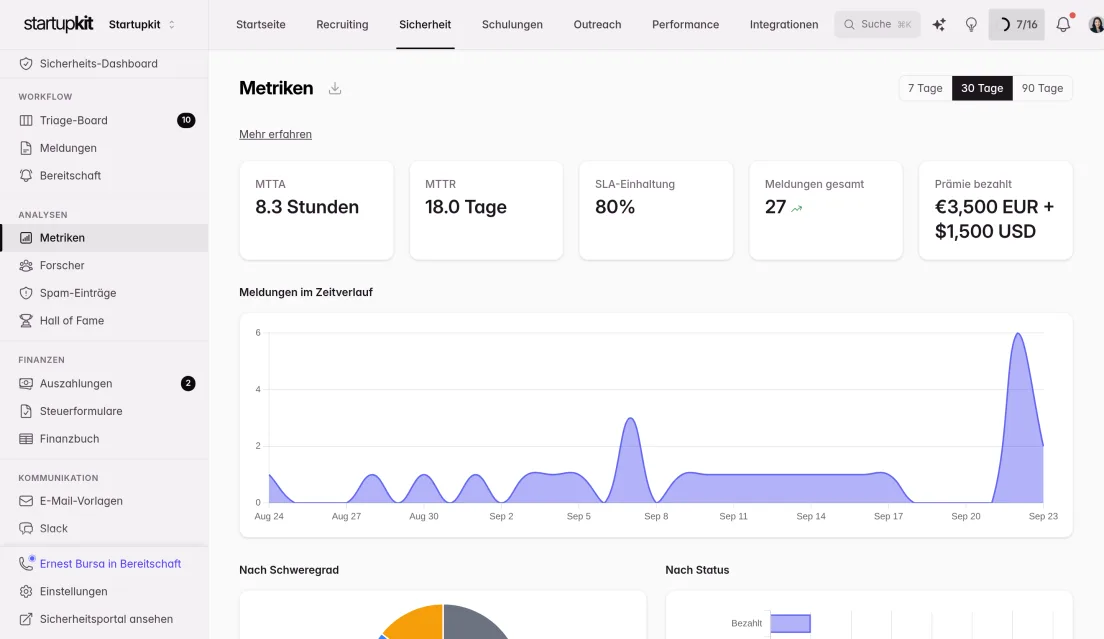Click the trend arrow next to 27
1104x639 pixels.
point(796,208)
